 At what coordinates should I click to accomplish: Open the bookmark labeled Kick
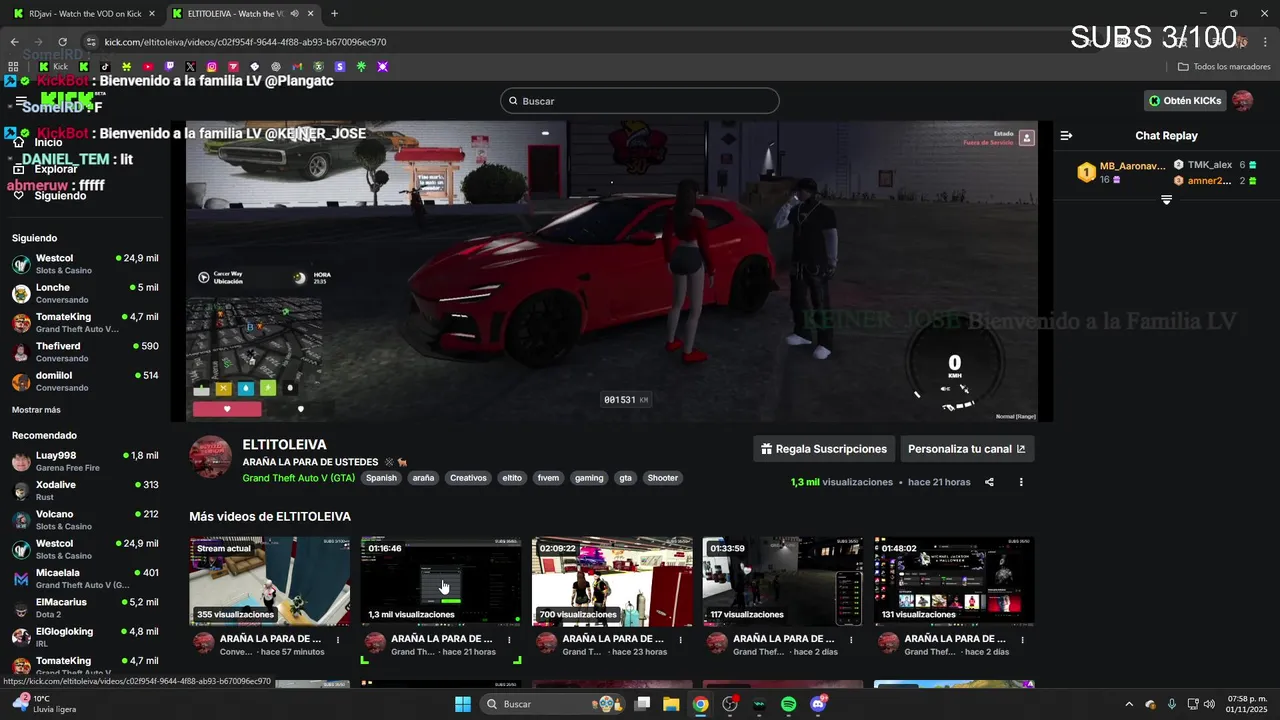(x=54, y=67)
